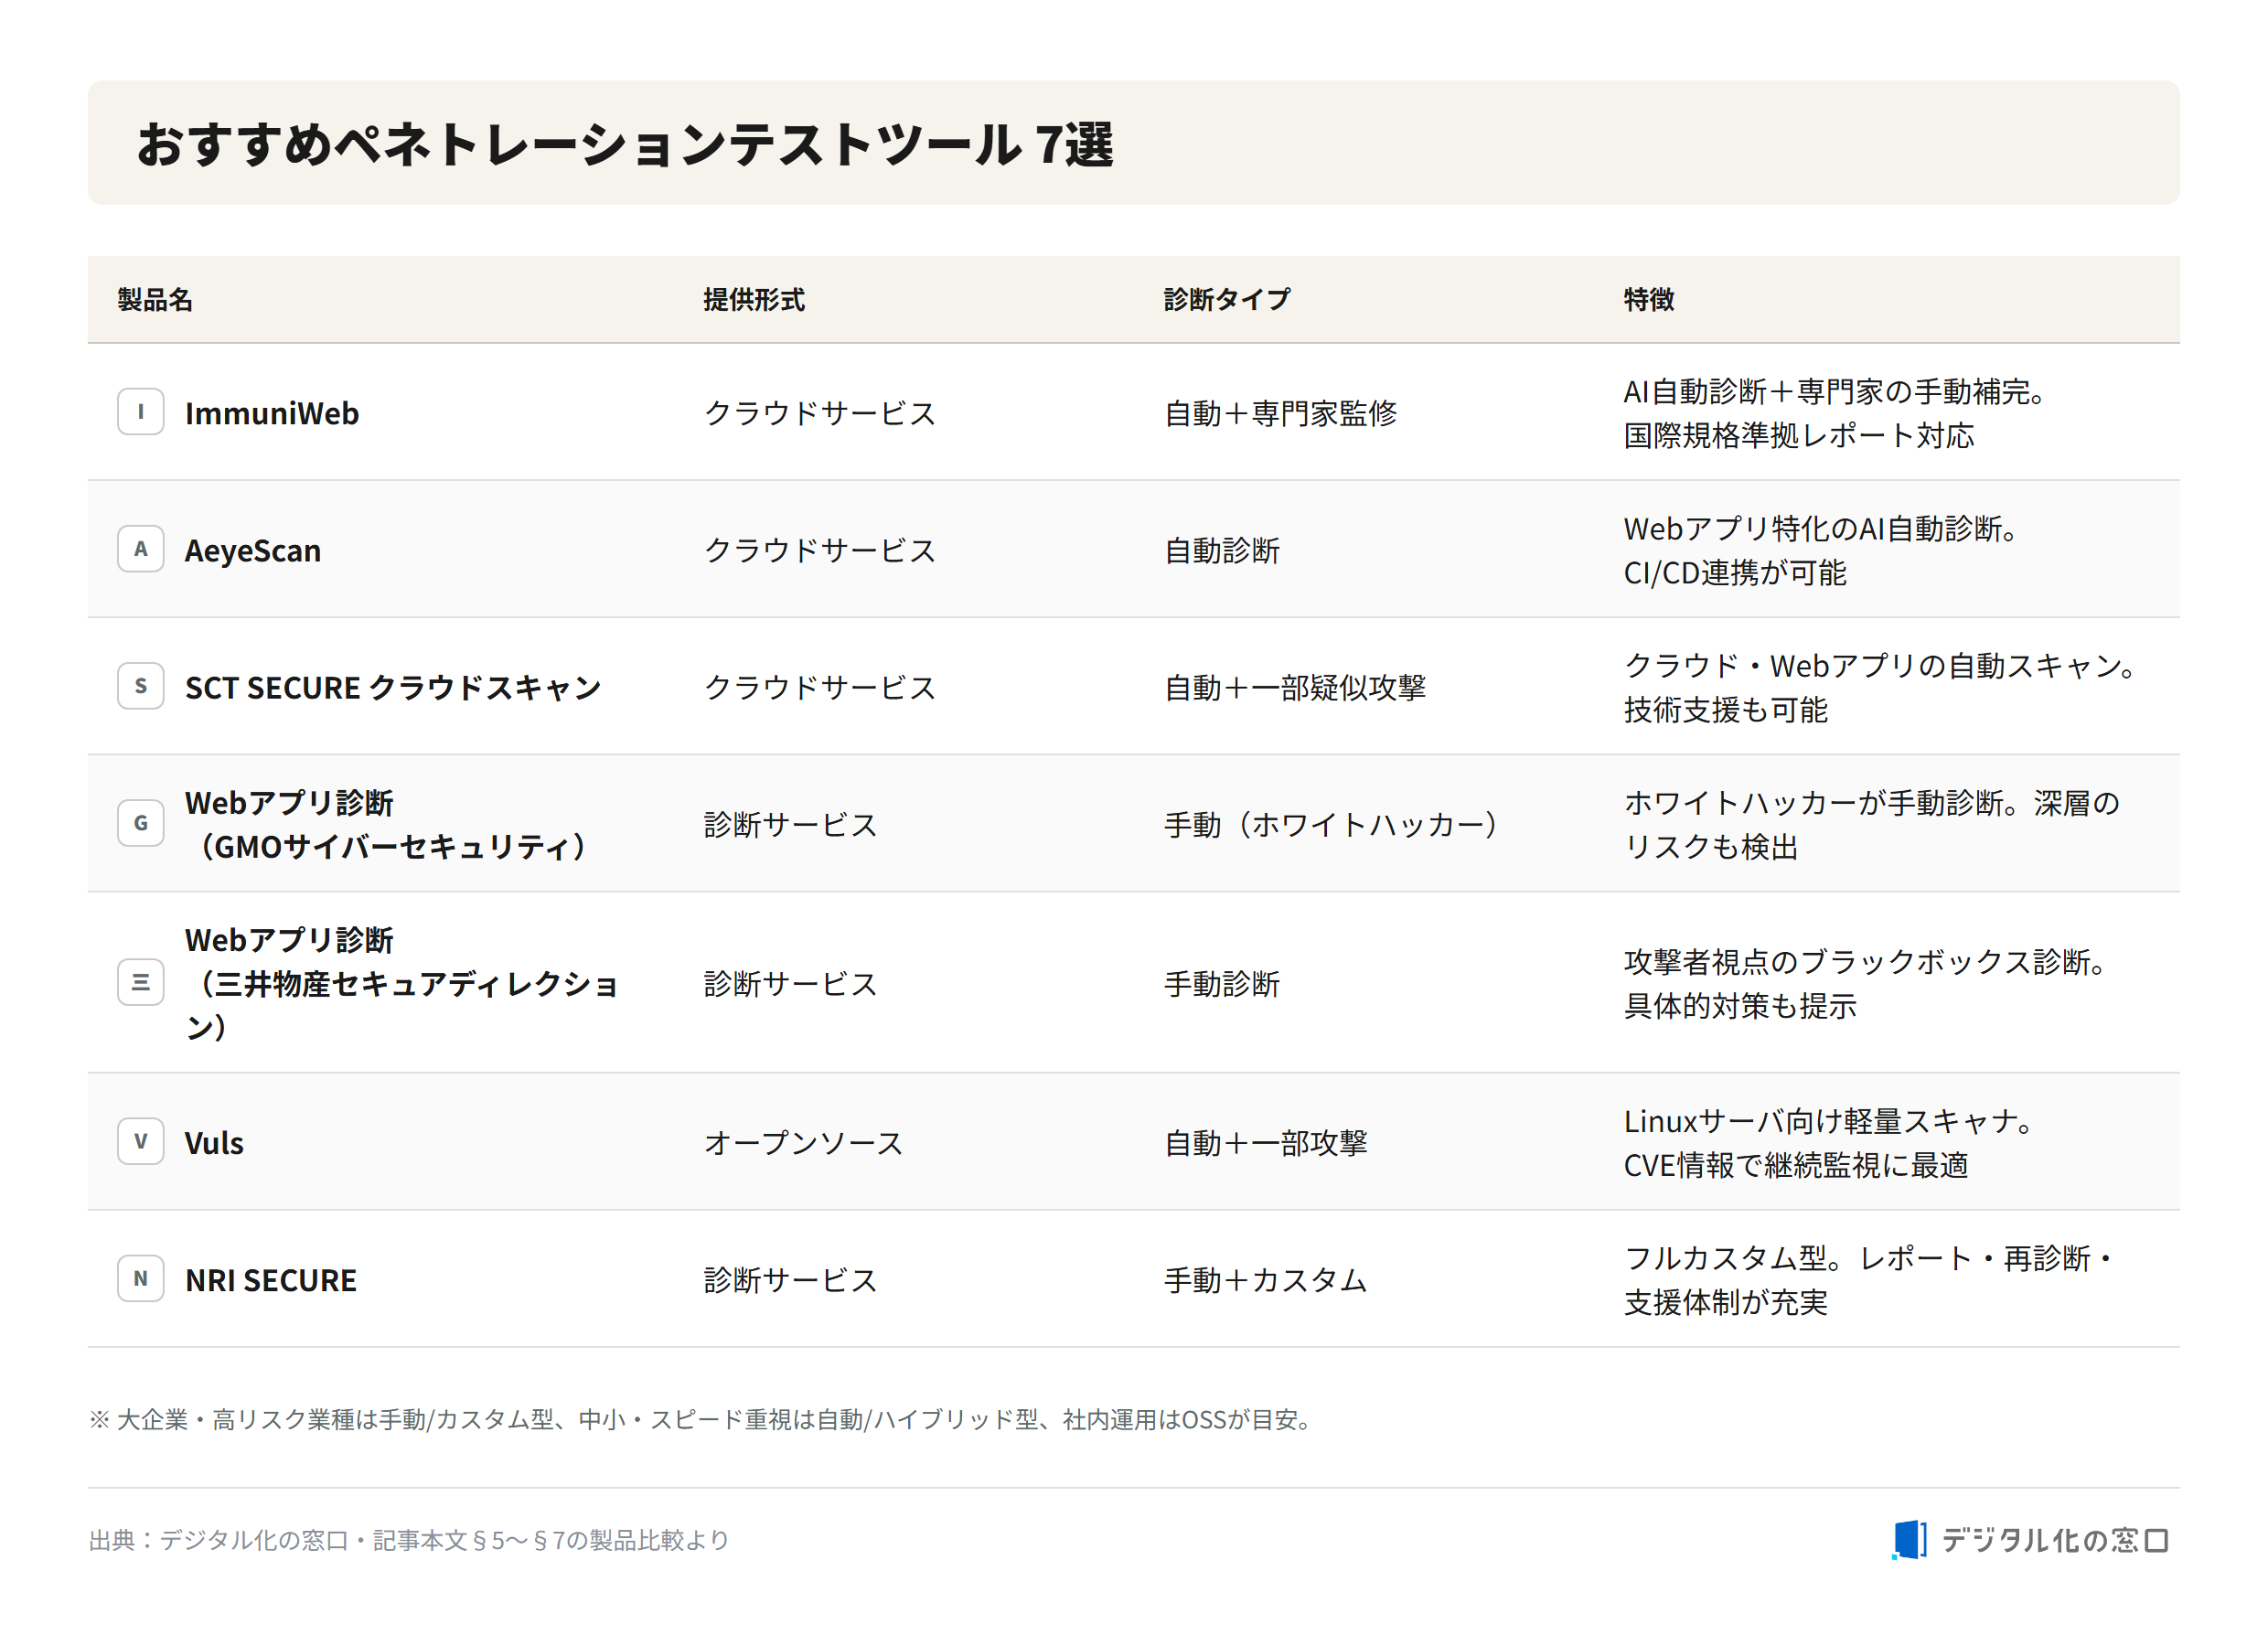Image resolution: width=2268 pixels, height=1646 pixels.
Task: Click the product name AeyeScan
Action: pyautogui.click(x=253, y=550)
